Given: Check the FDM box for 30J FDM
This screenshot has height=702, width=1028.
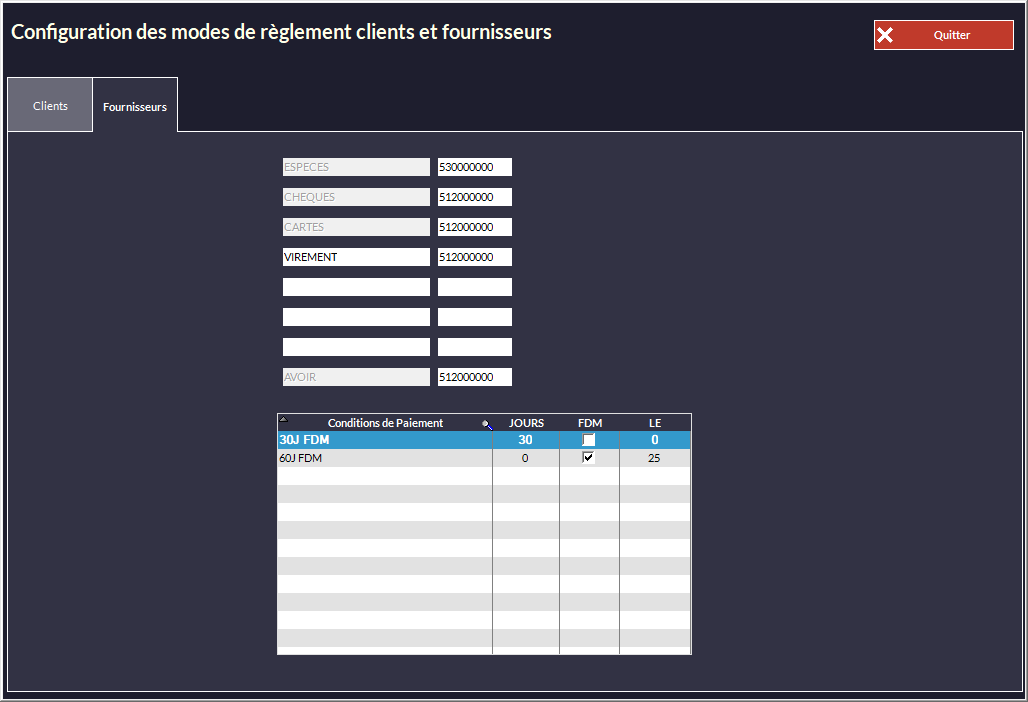Looking at the screenshot, I should point(589,440).
